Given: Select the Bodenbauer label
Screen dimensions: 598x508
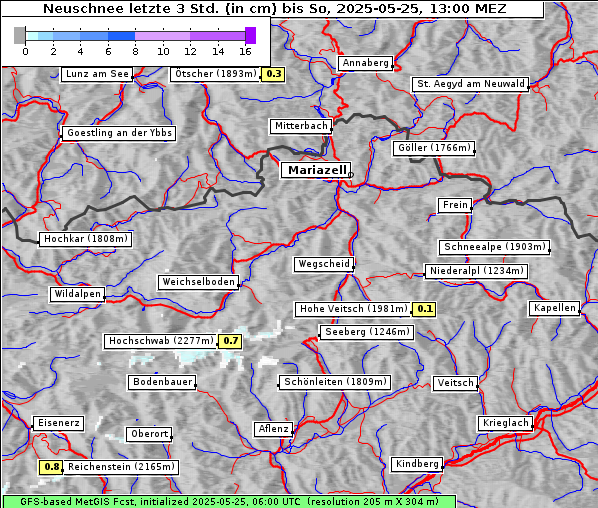Looking at the screenshot, I should (162, 382).
